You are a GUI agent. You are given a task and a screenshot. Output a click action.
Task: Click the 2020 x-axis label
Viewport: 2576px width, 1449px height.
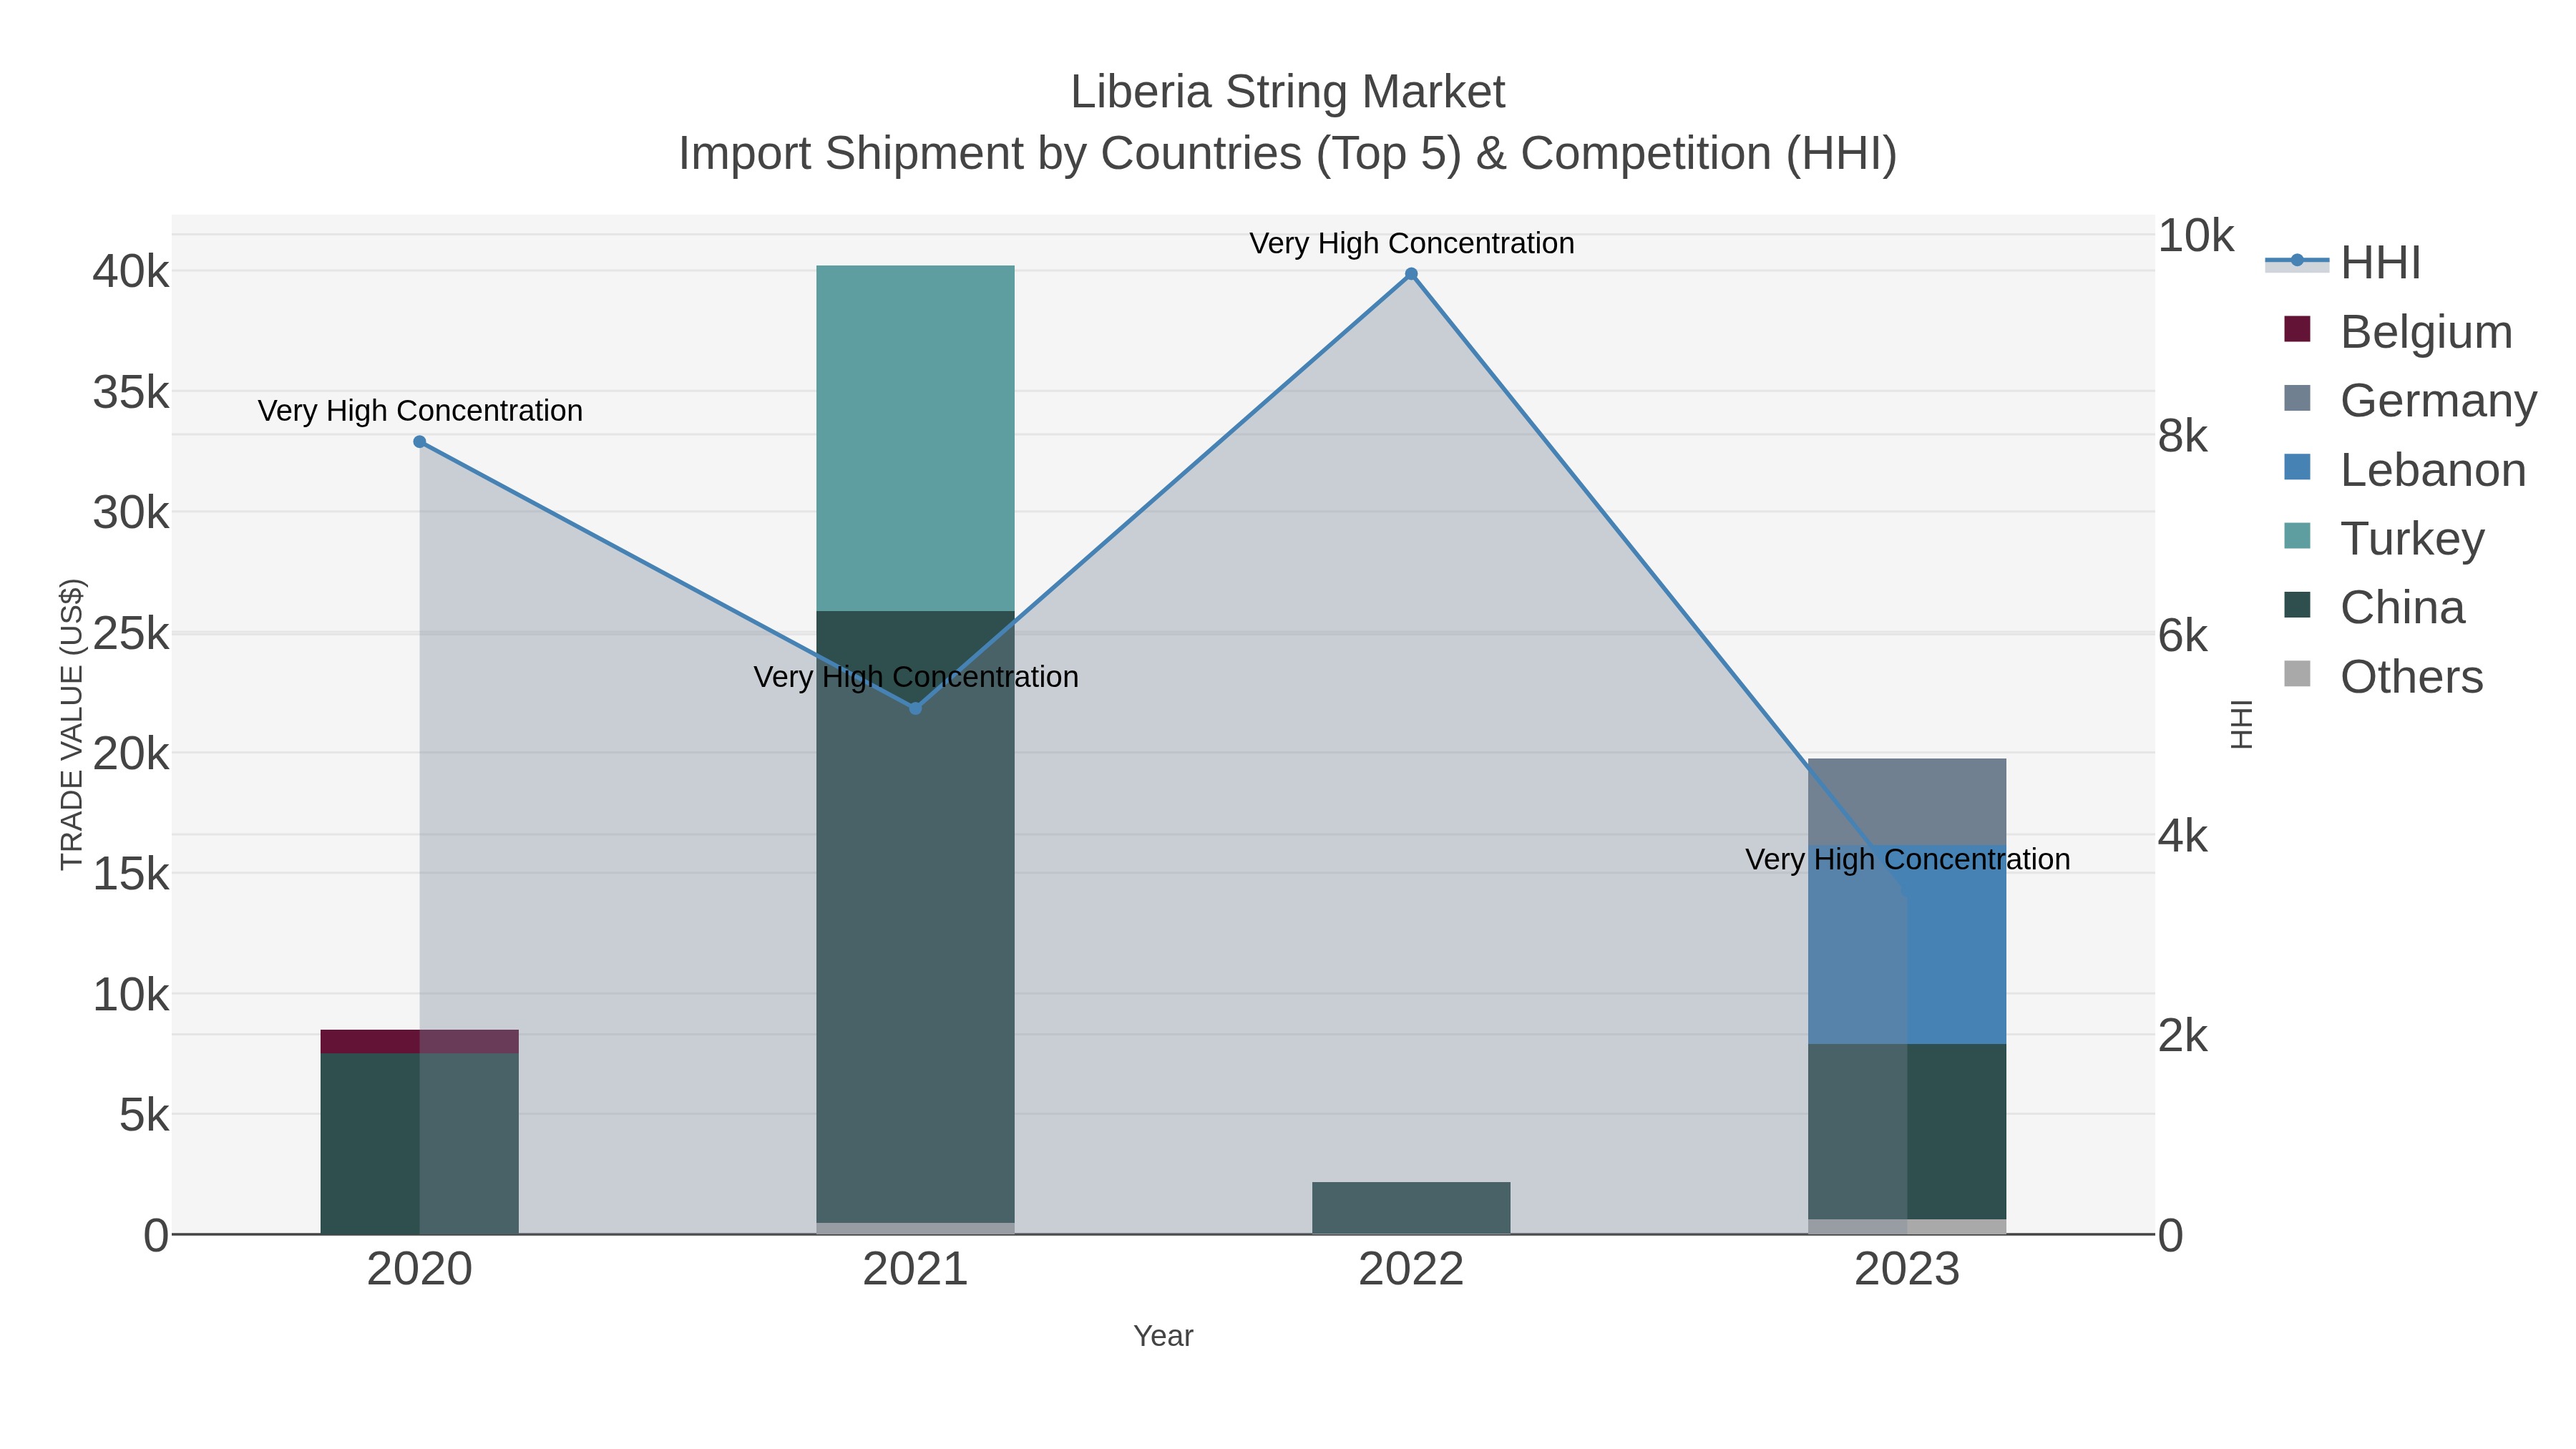[420, 1270]
